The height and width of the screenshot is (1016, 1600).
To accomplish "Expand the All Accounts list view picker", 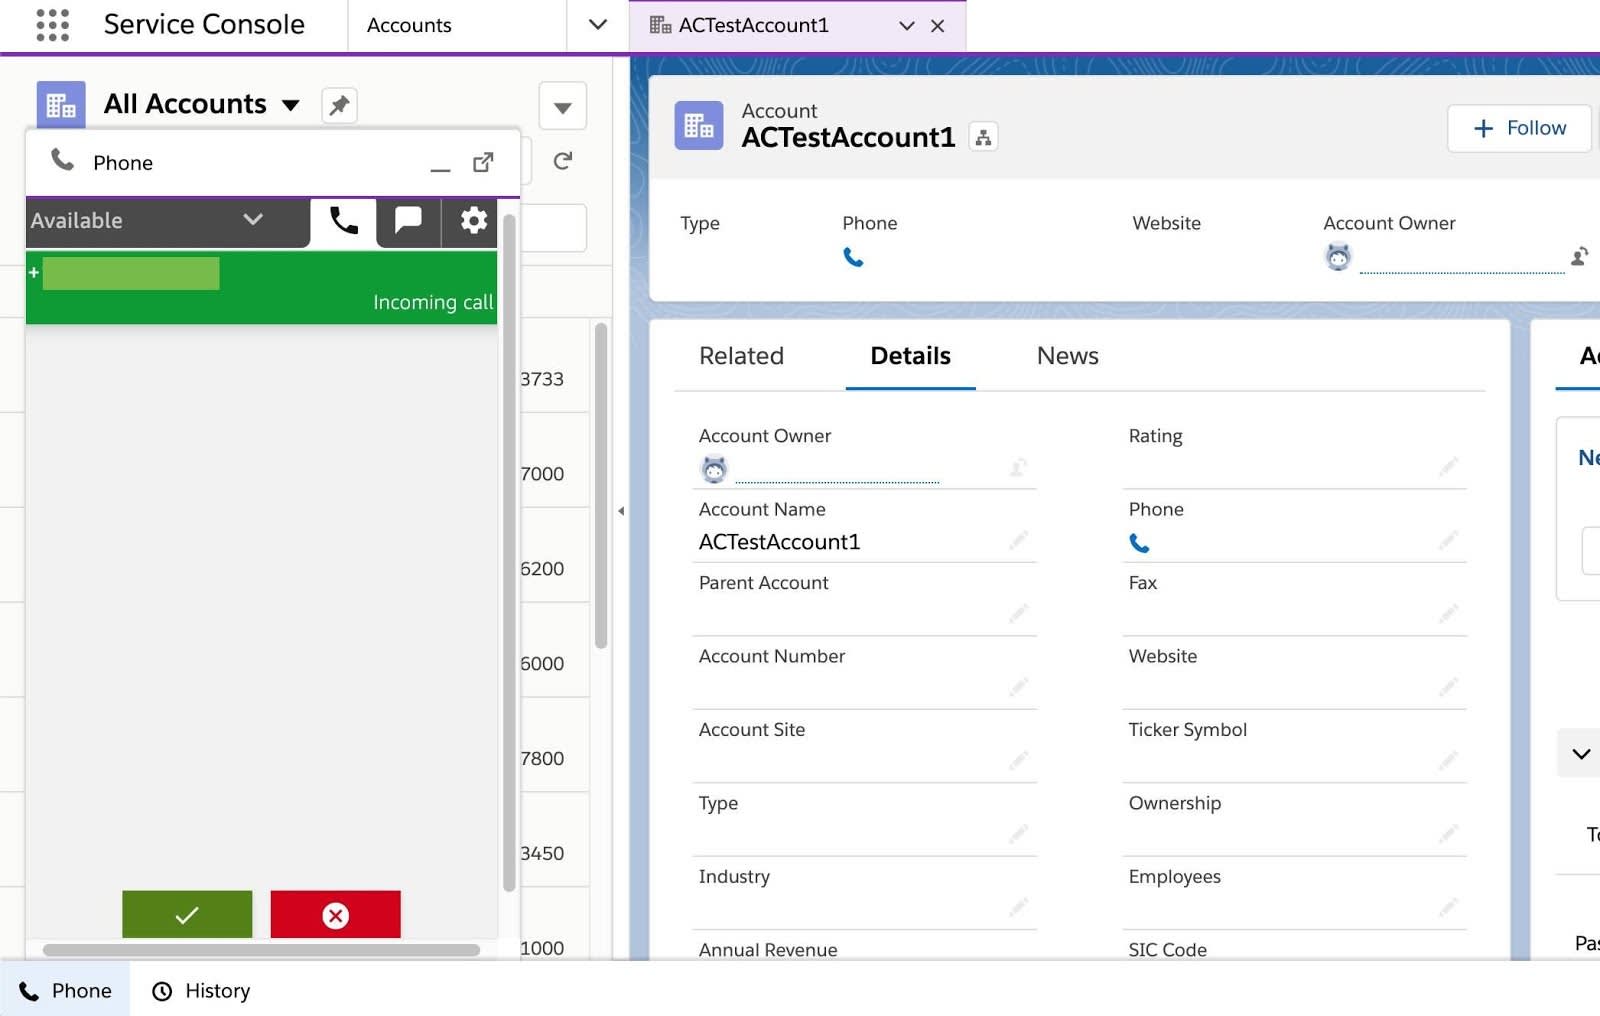I will pyautogui.click(x=291, y=105).
